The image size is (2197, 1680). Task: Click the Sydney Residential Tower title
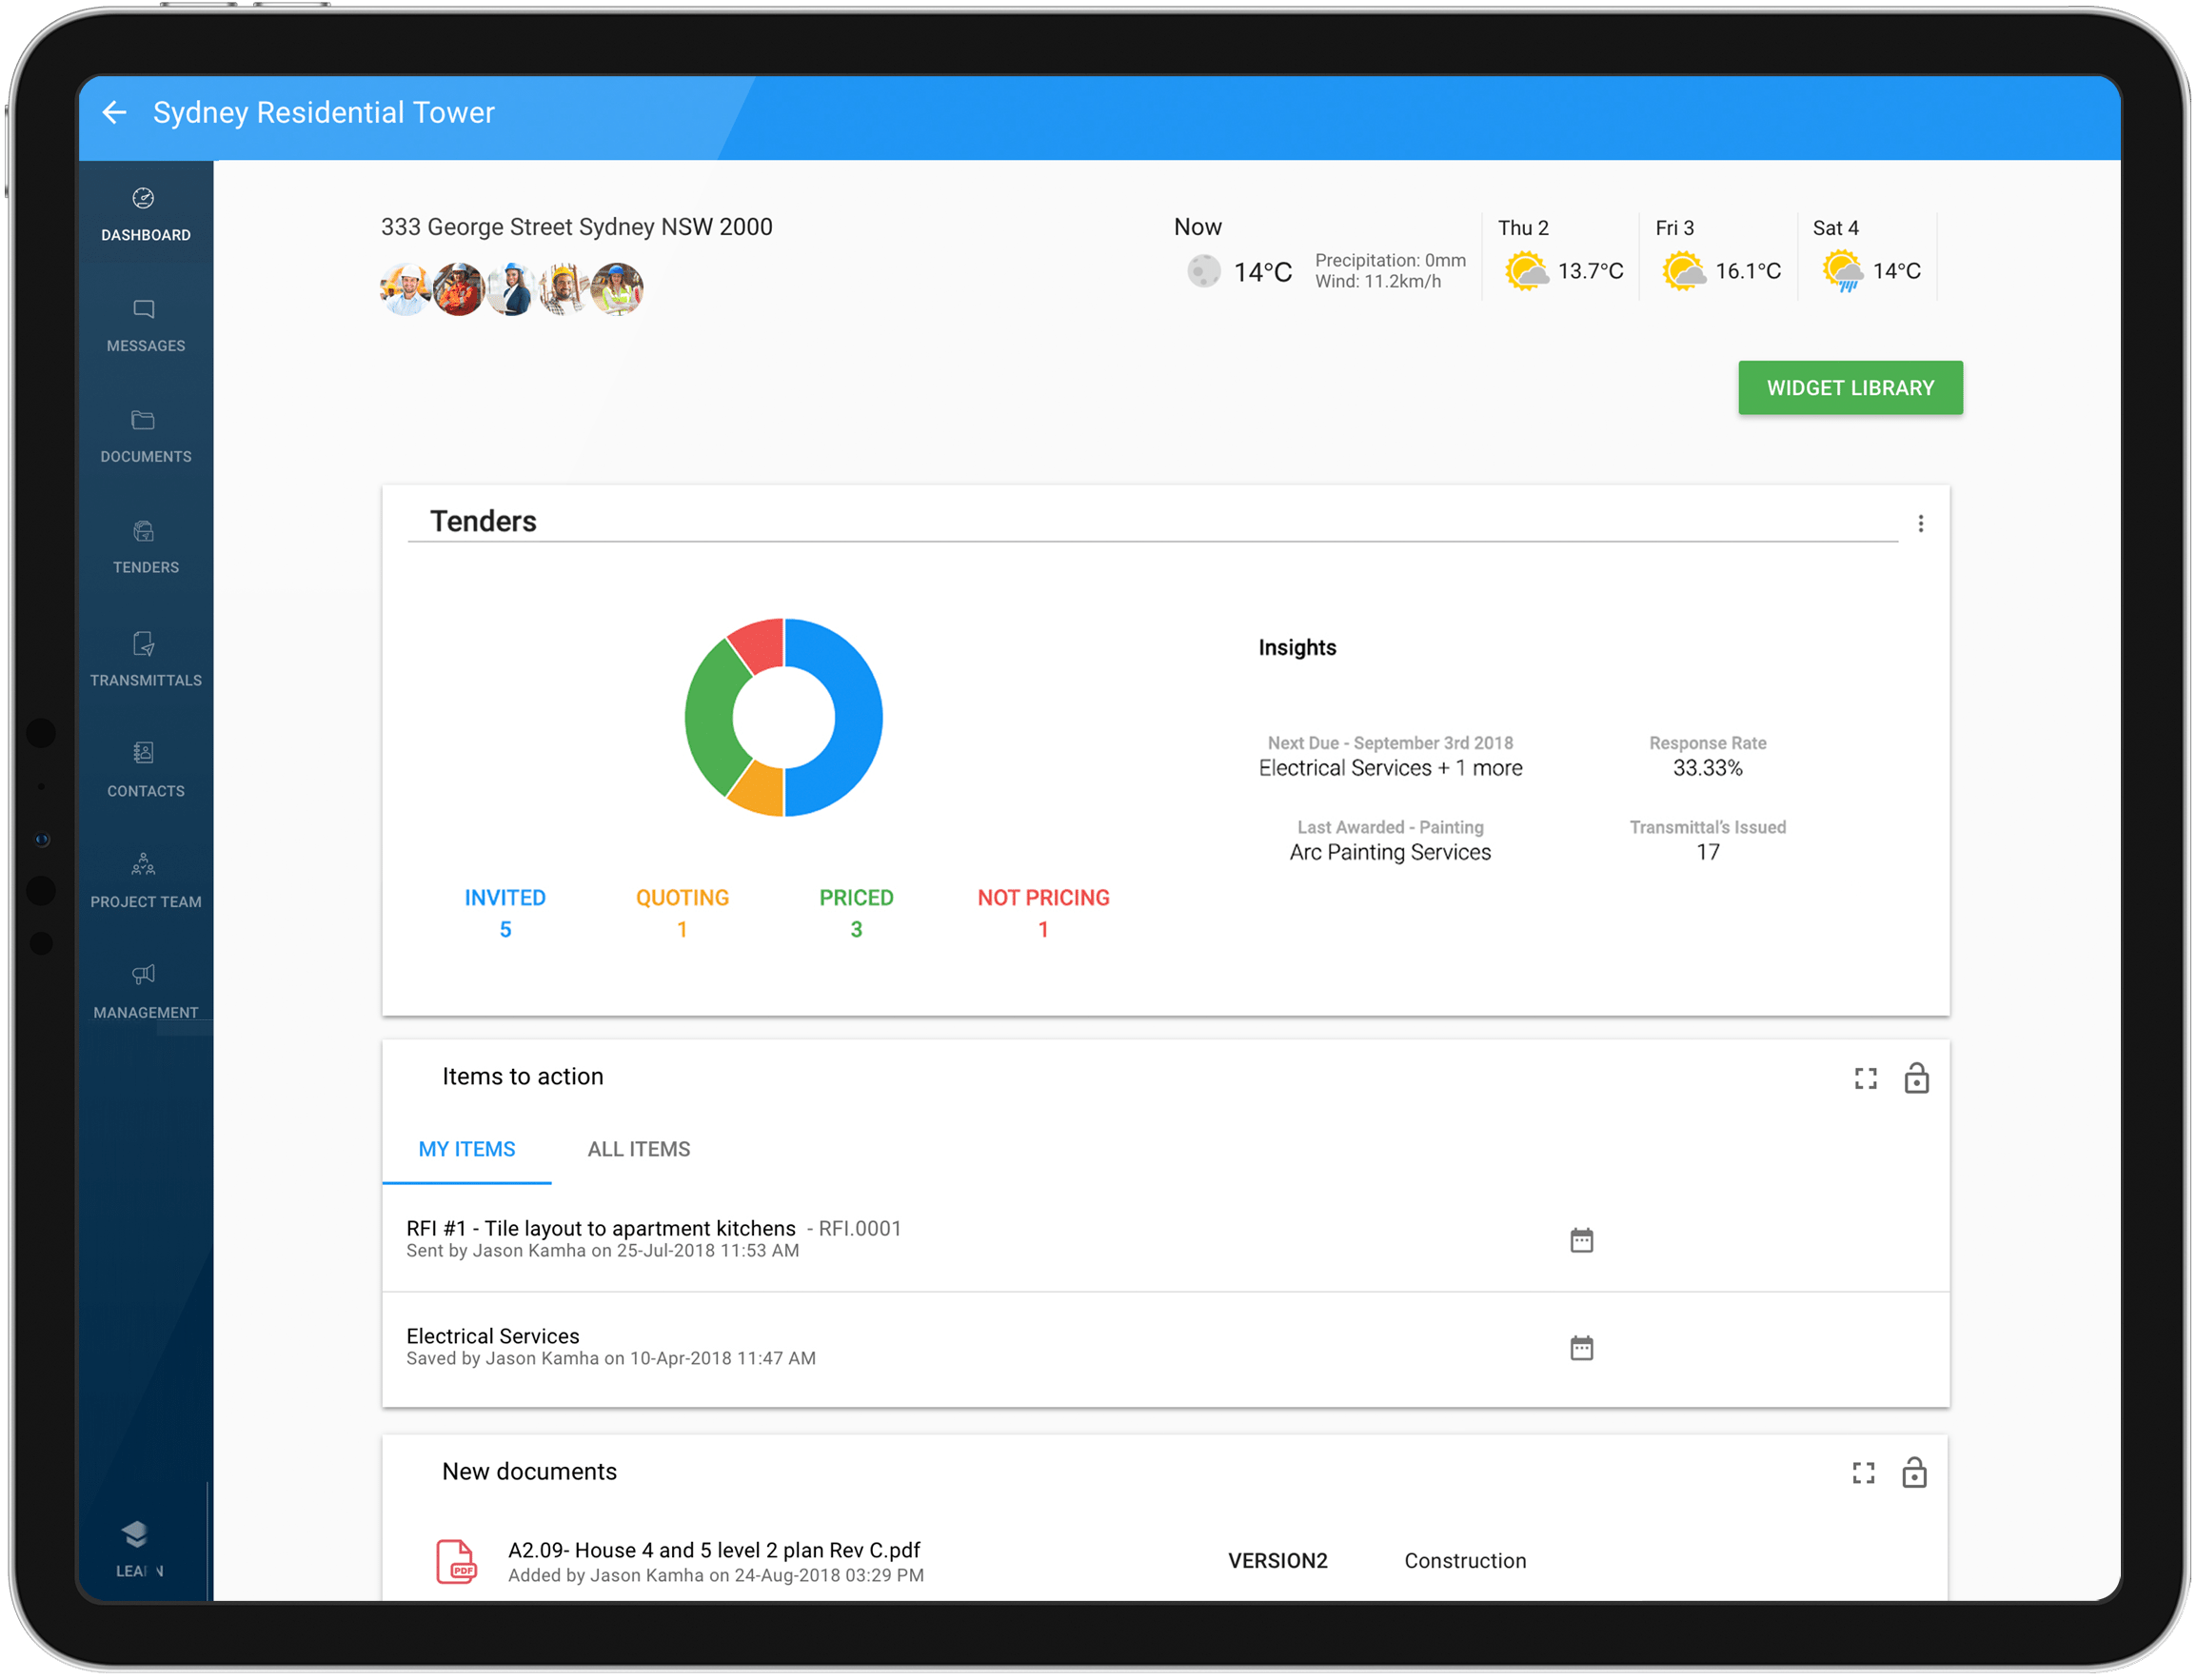pos(324,112)
